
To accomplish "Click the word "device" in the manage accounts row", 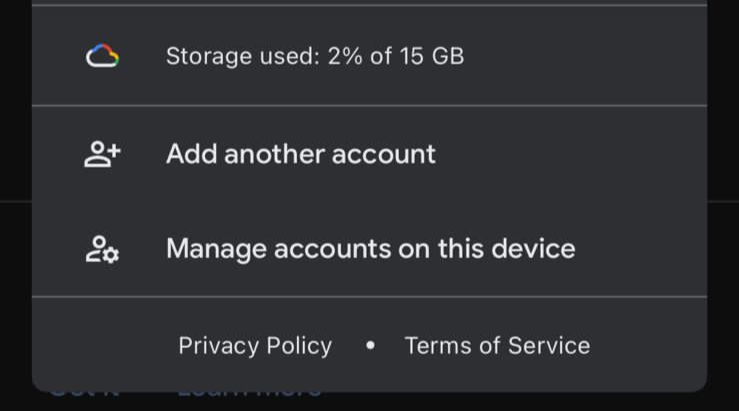I will coord(533,248).
